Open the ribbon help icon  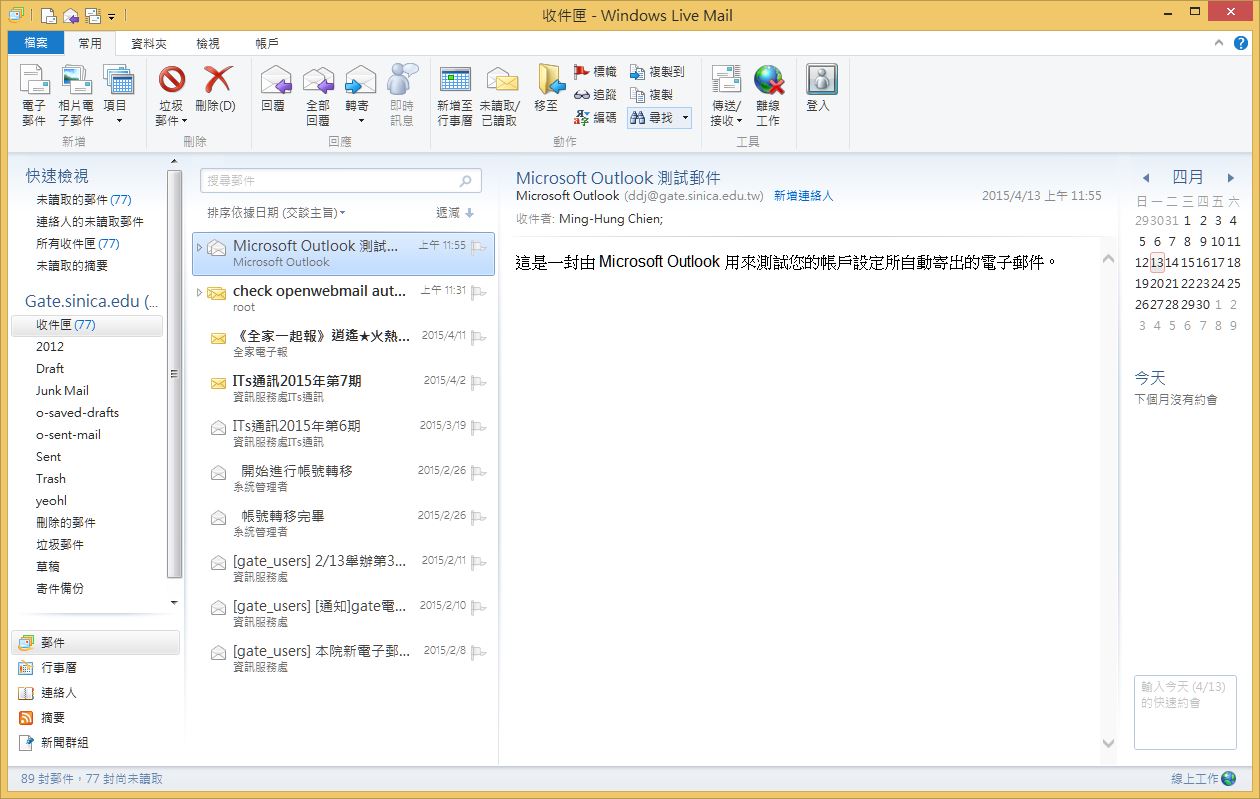(x=1240, y=43)
